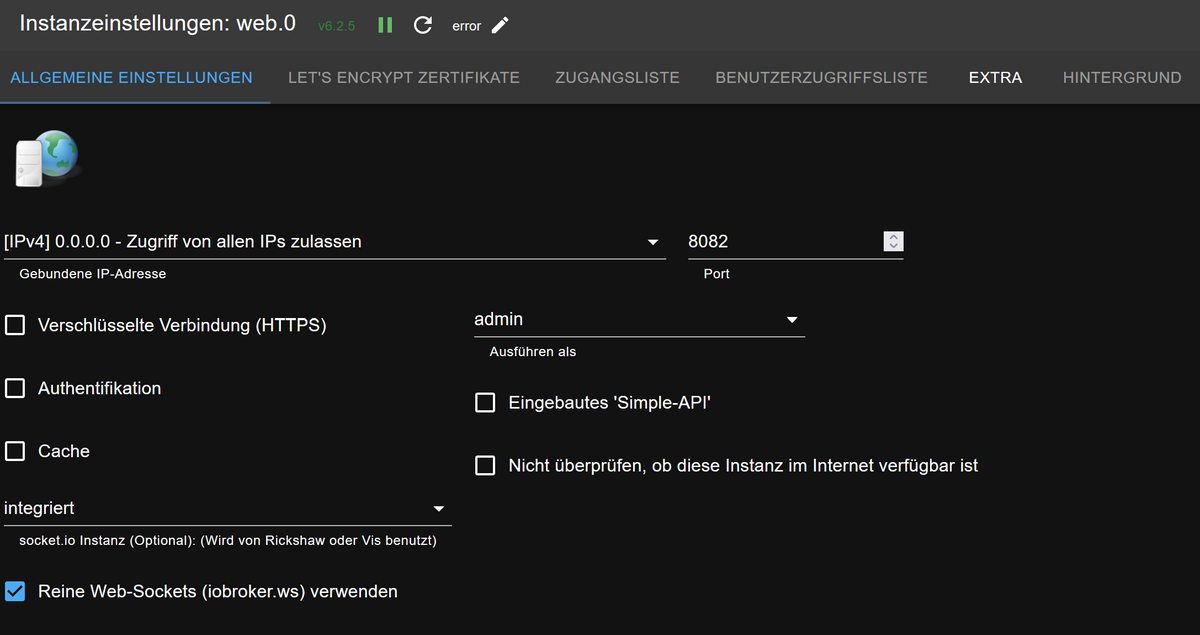Click the restart instance icon
The height and width of the screenshot is (635, 1200).
pos(423,25)
